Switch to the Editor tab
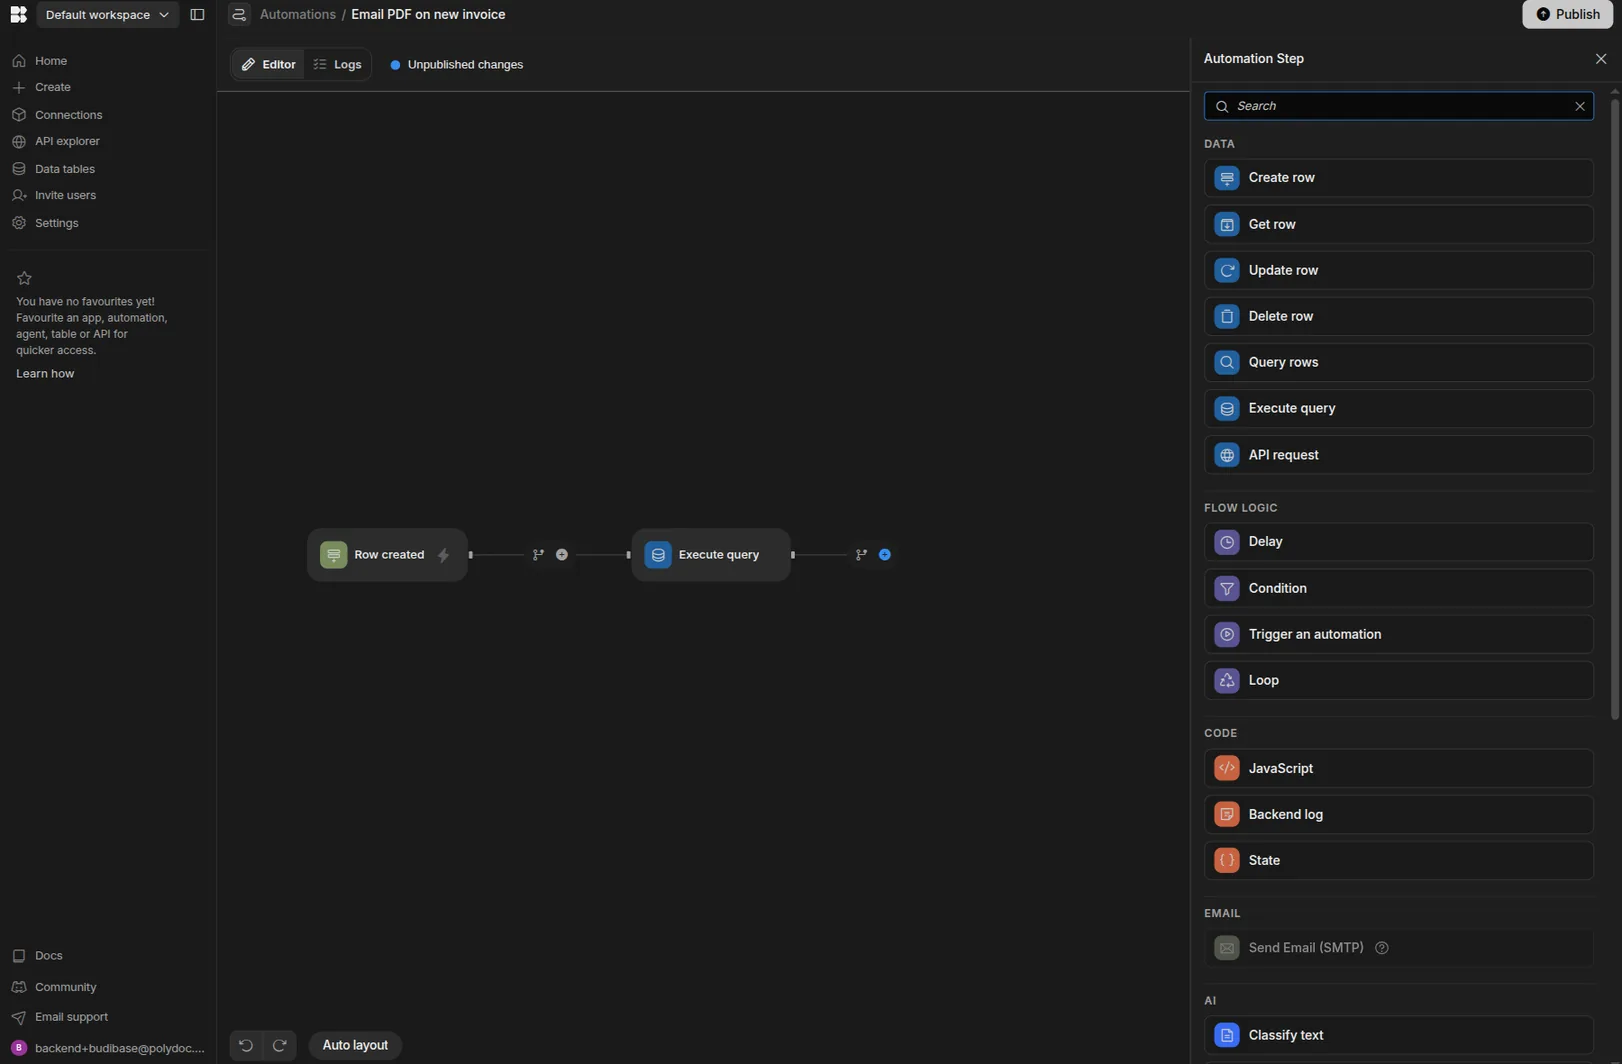This screenshot has height=1064, width=1622. tap(268, 64)
